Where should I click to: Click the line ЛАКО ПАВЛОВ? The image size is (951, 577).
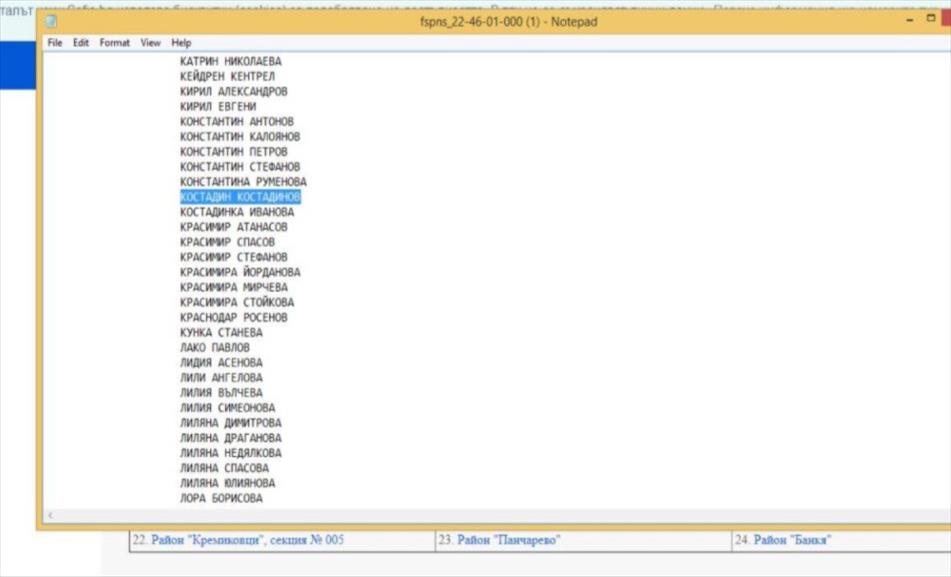pyautogui.click(x=215, y=348)
